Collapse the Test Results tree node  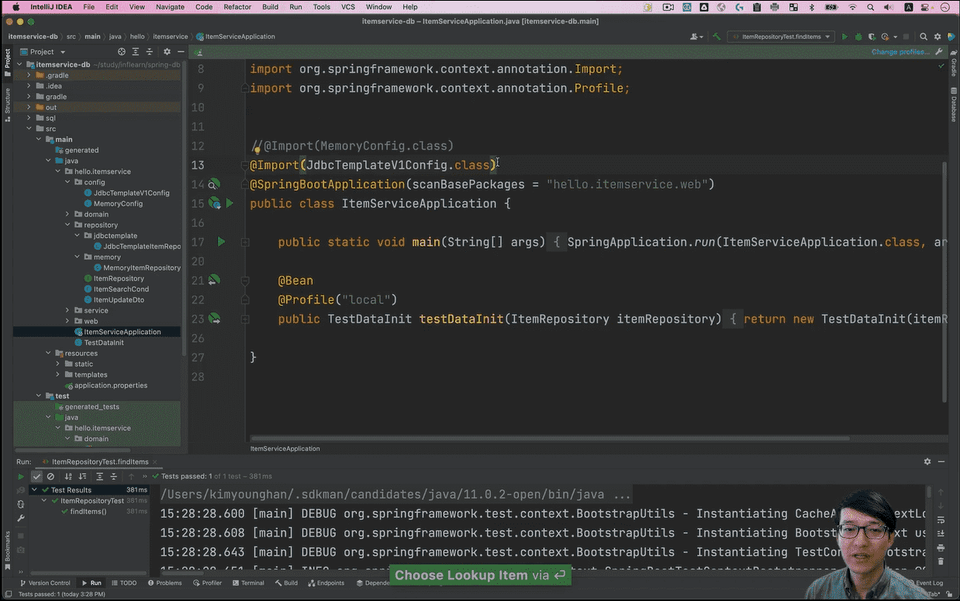34,490
